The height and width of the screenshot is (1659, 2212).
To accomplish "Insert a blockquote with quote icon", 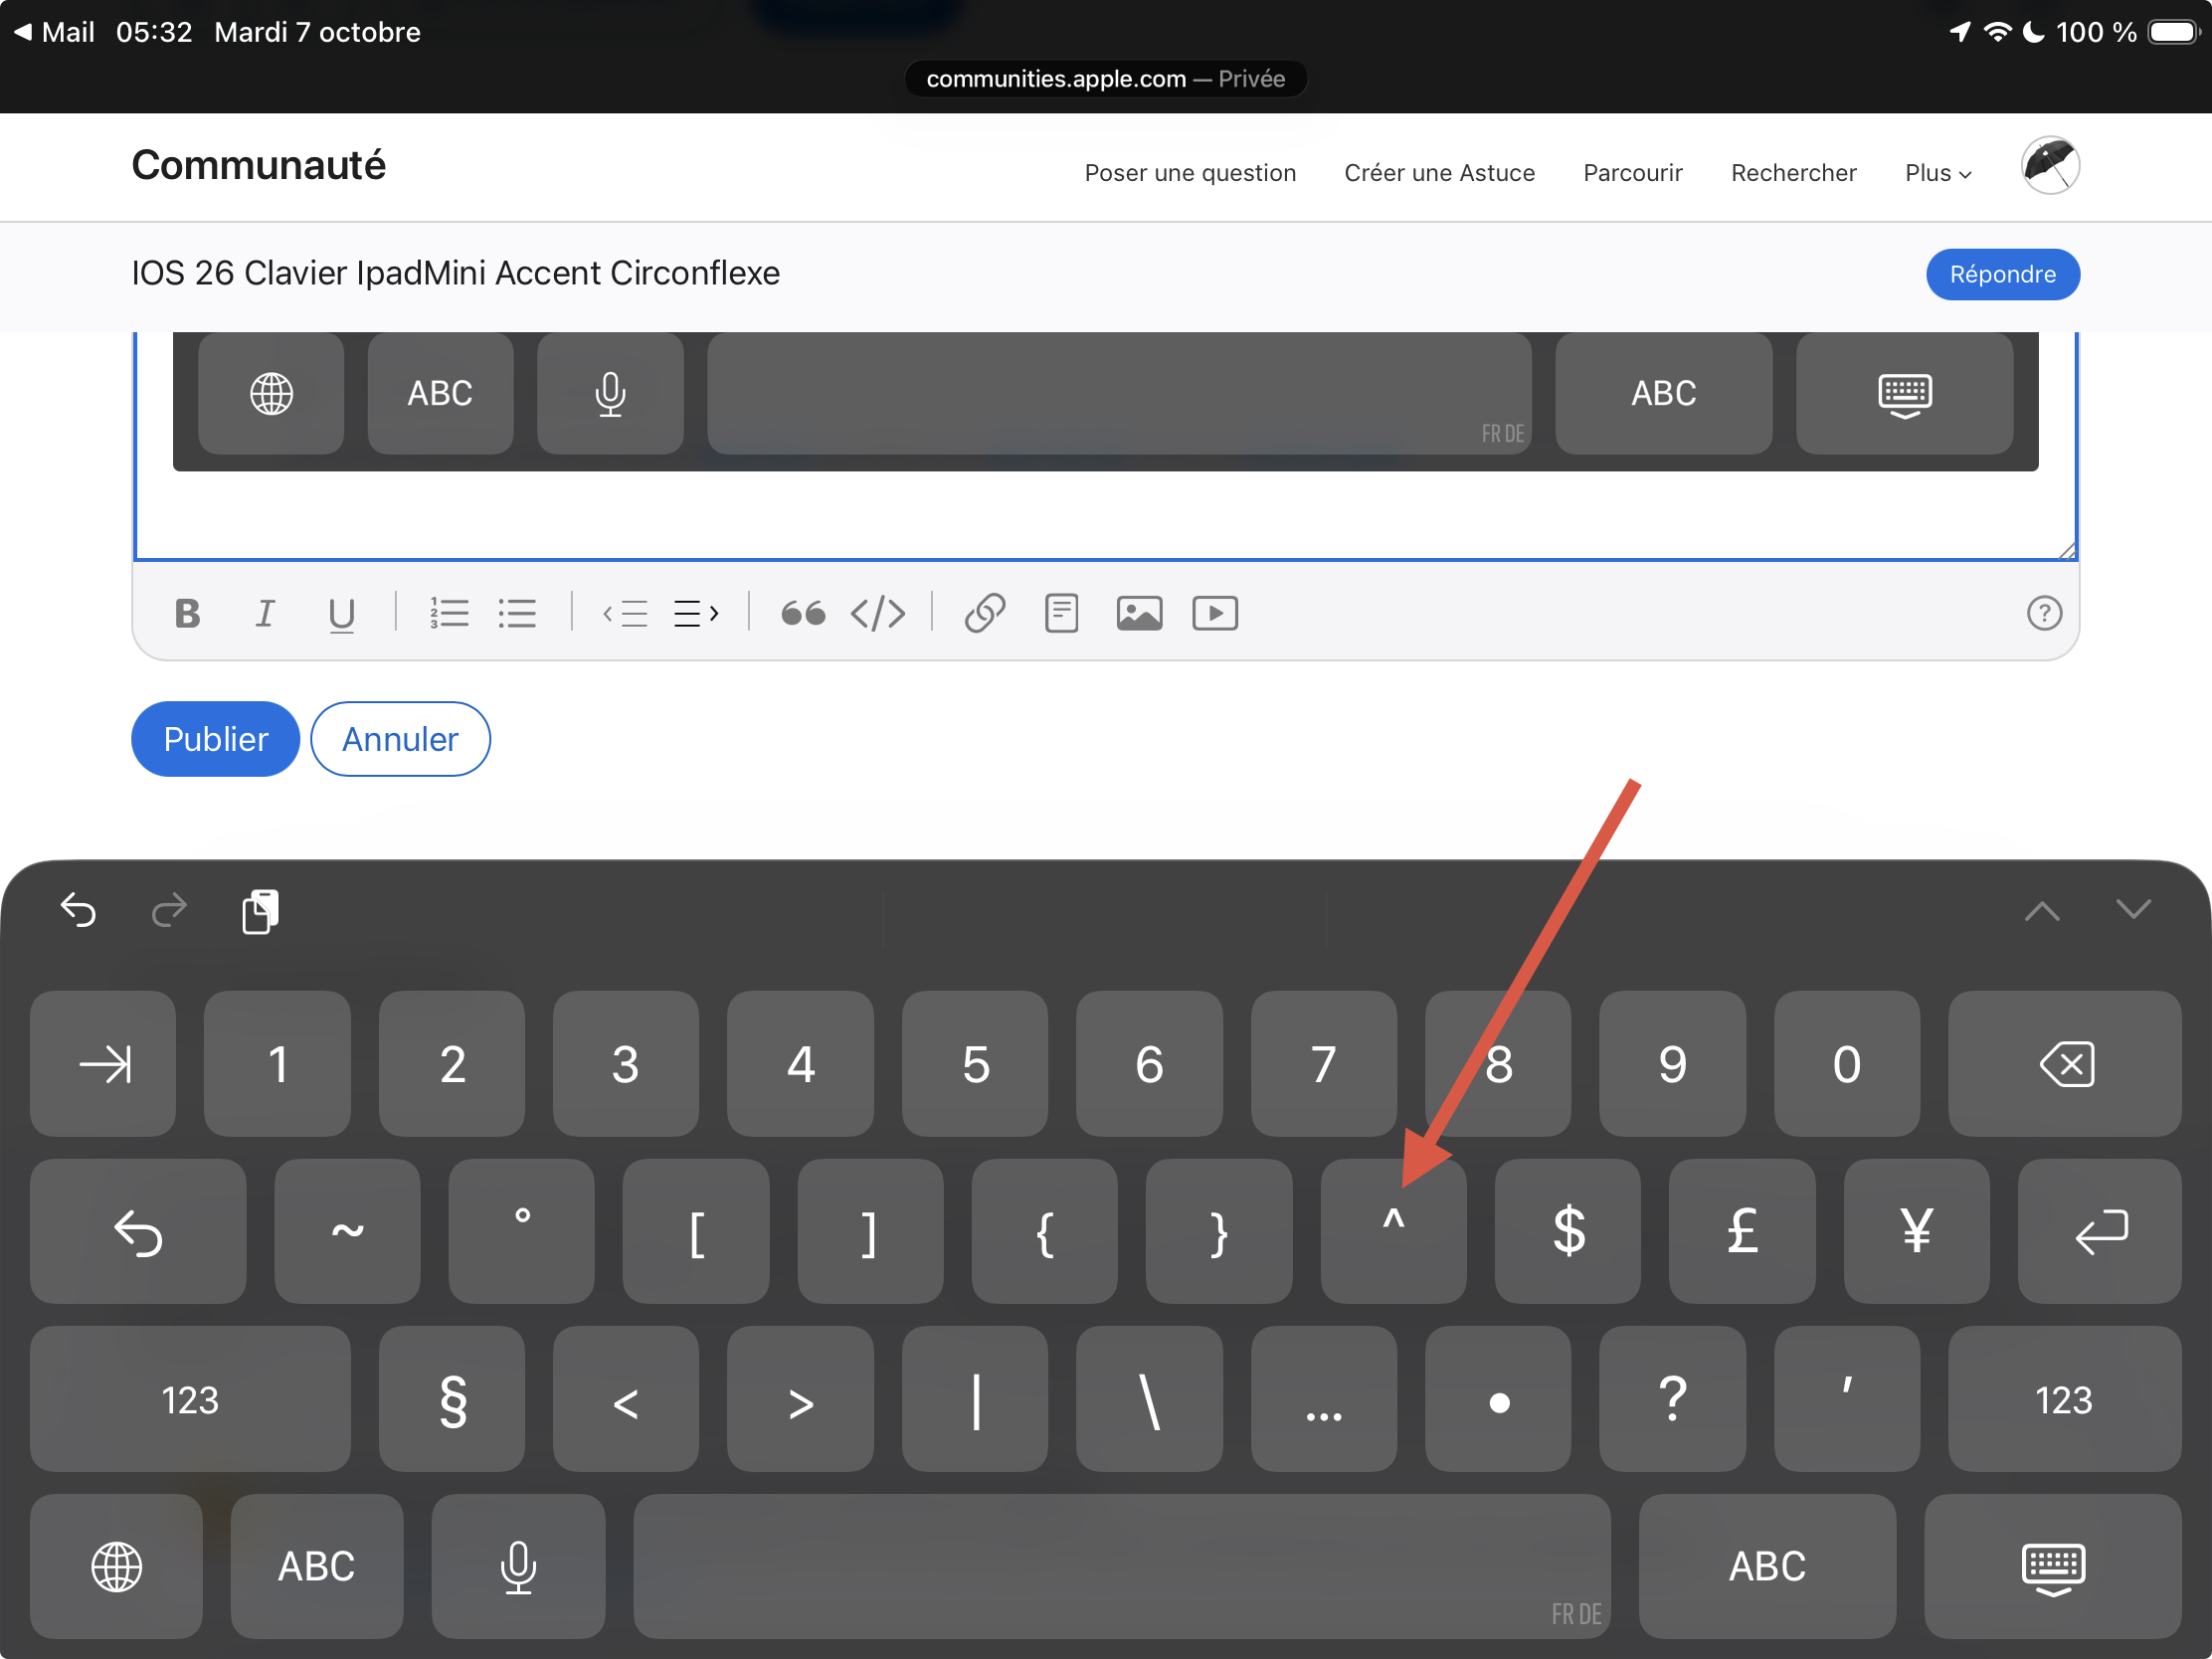I will [802, 613].
